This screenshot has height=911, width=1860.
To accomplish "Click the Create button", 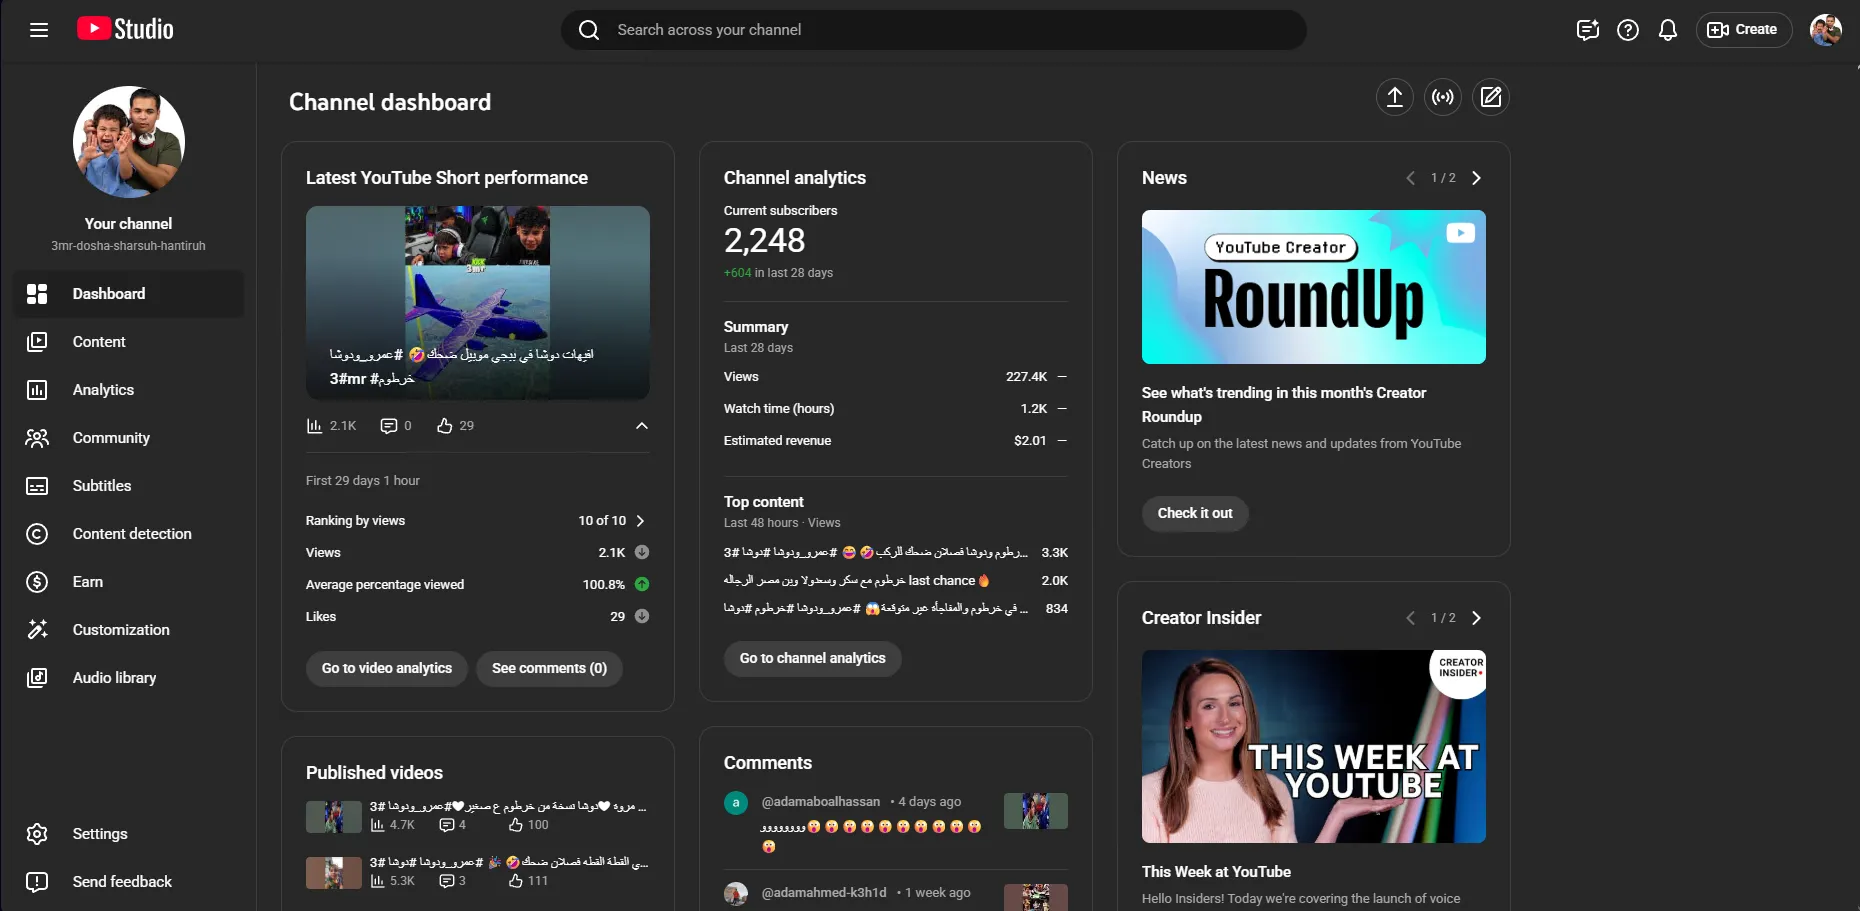I will coord(1743,30).
